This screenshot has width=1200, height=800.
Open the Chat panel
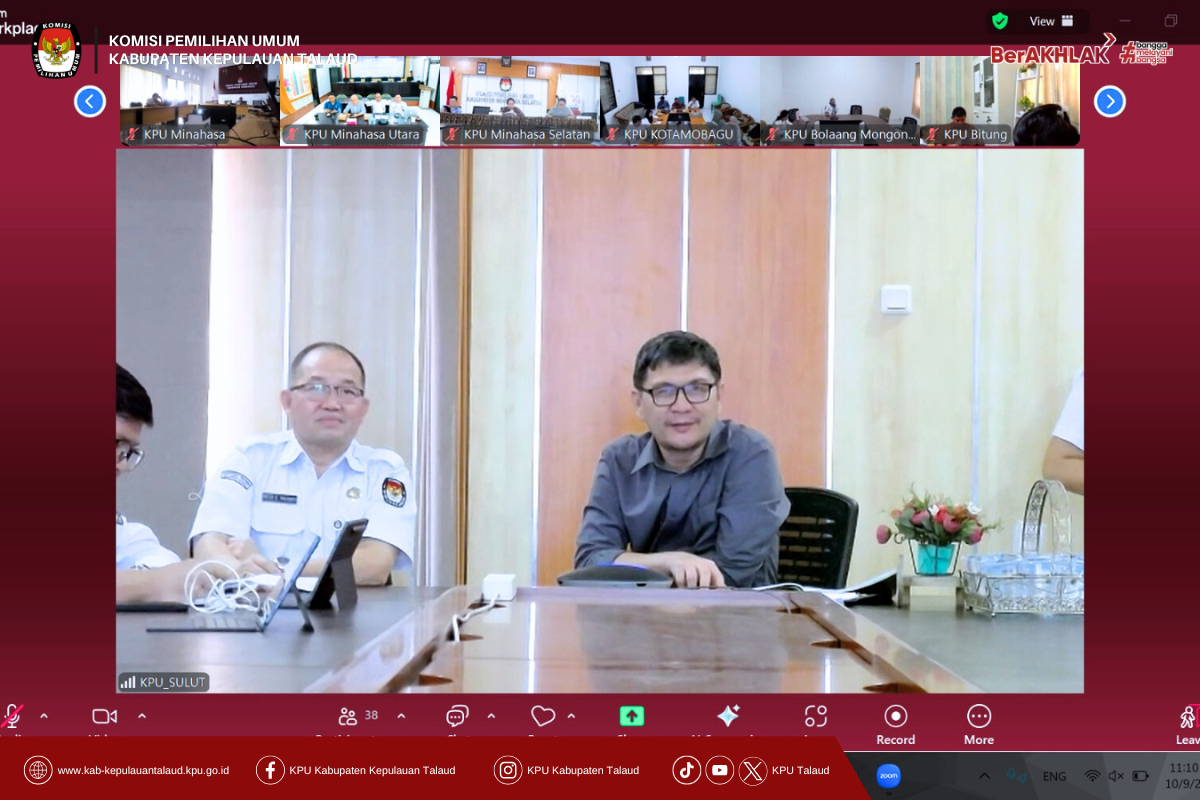pyautogui.click(x=457, y=716)
